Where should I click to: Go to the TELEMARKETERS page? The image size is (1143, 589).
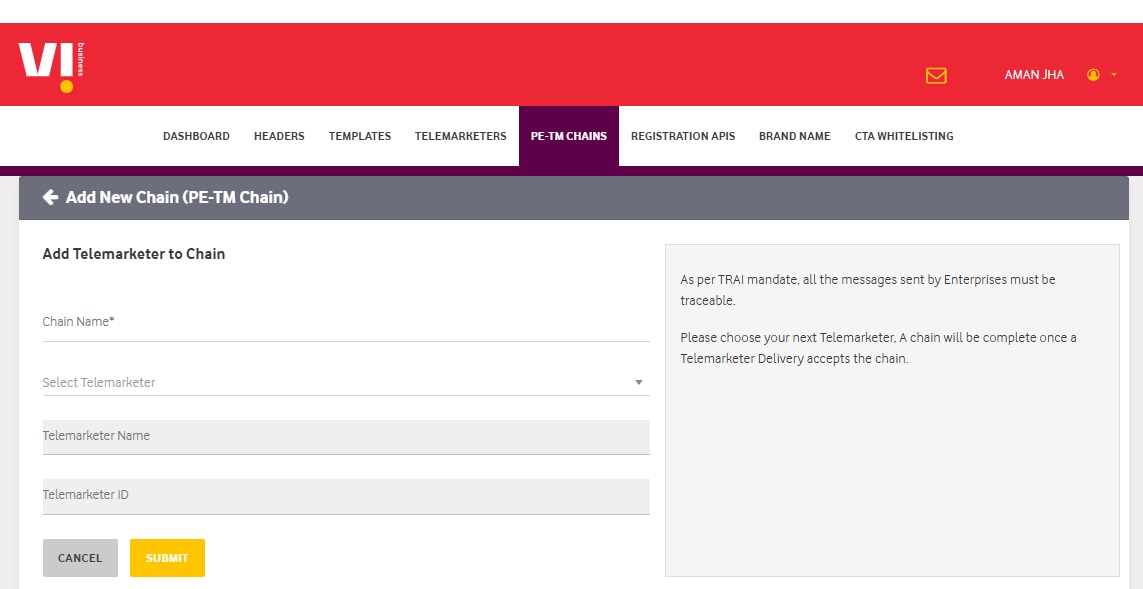(x=460, y=136)
